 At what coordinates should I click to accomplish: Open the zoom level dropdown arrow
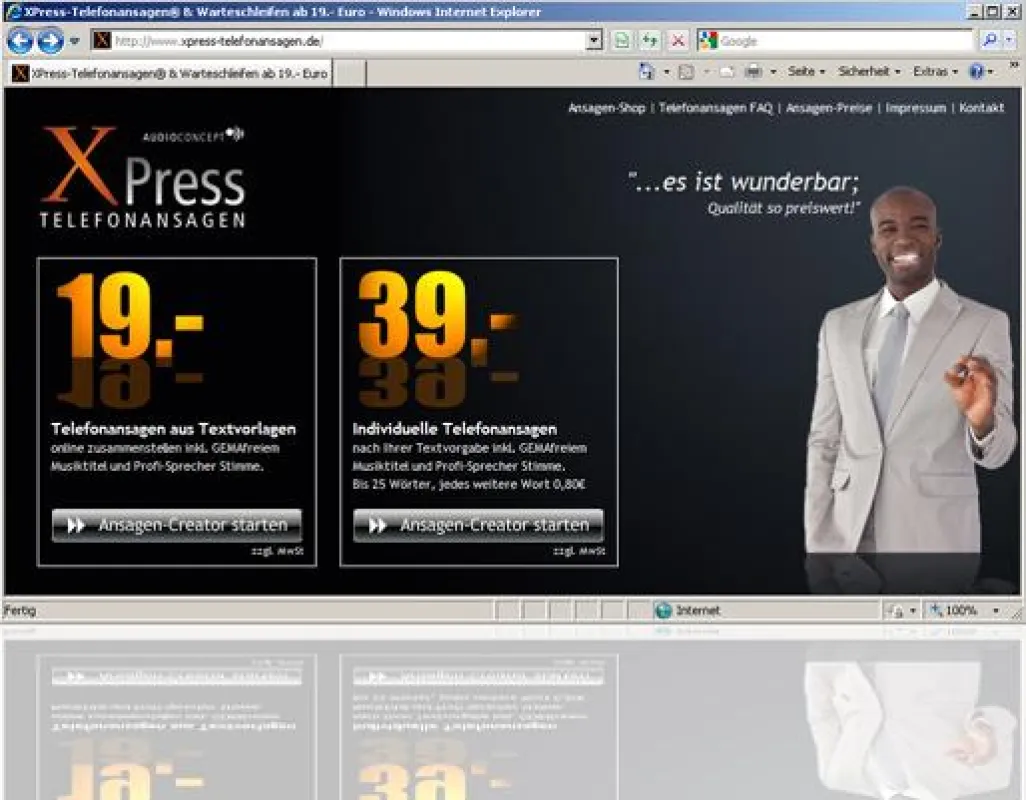coord(996,610)
